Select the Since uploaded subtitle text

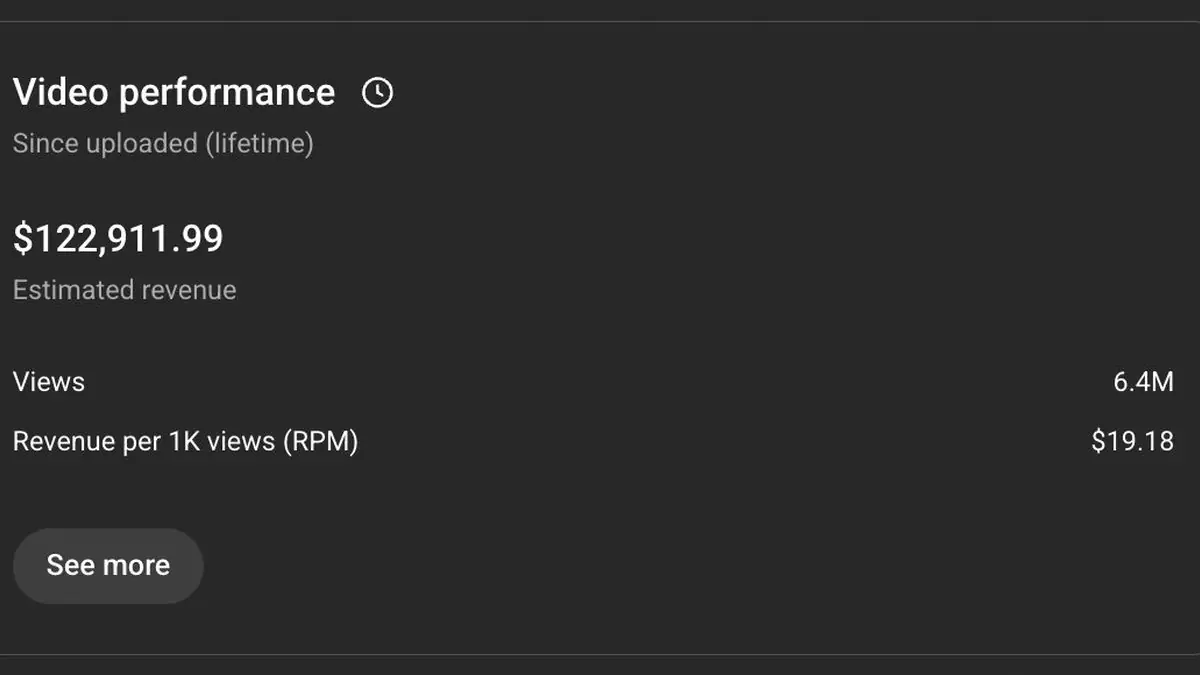[x=105, y=144]
